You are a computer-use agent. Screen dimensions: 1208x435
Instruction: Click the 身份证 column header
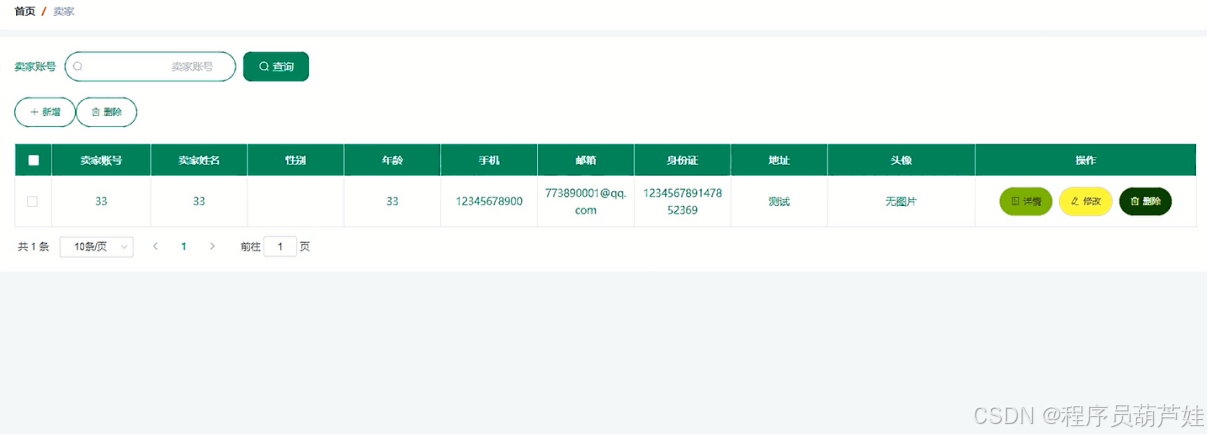tap(682, 160)
